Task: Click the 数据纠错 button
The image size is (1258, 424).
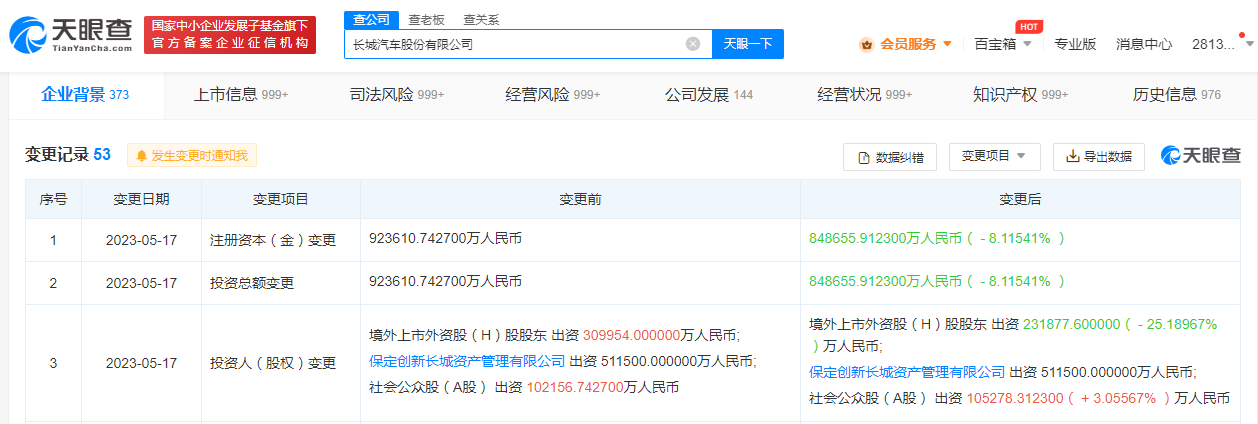Action: point(890,157)
